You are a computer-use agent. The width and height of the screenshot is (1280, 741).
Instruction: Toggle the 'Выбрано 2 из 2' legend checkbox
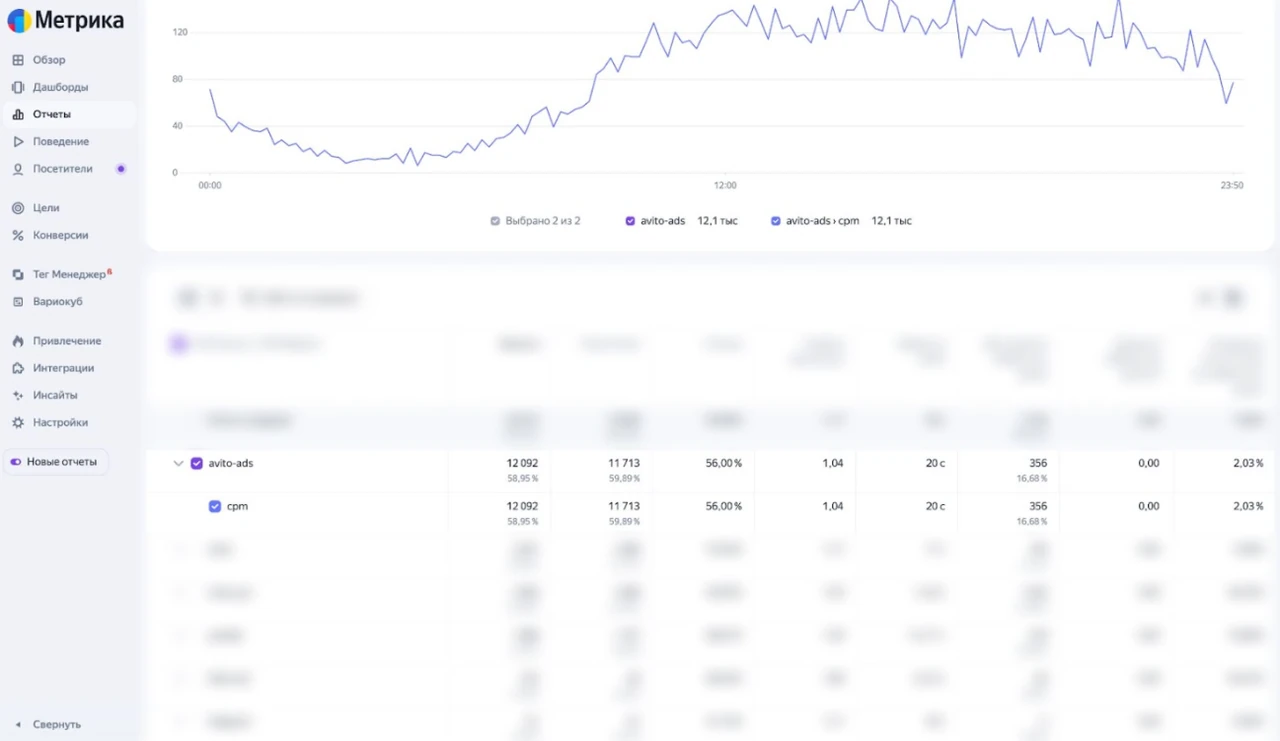pos(495,221)
